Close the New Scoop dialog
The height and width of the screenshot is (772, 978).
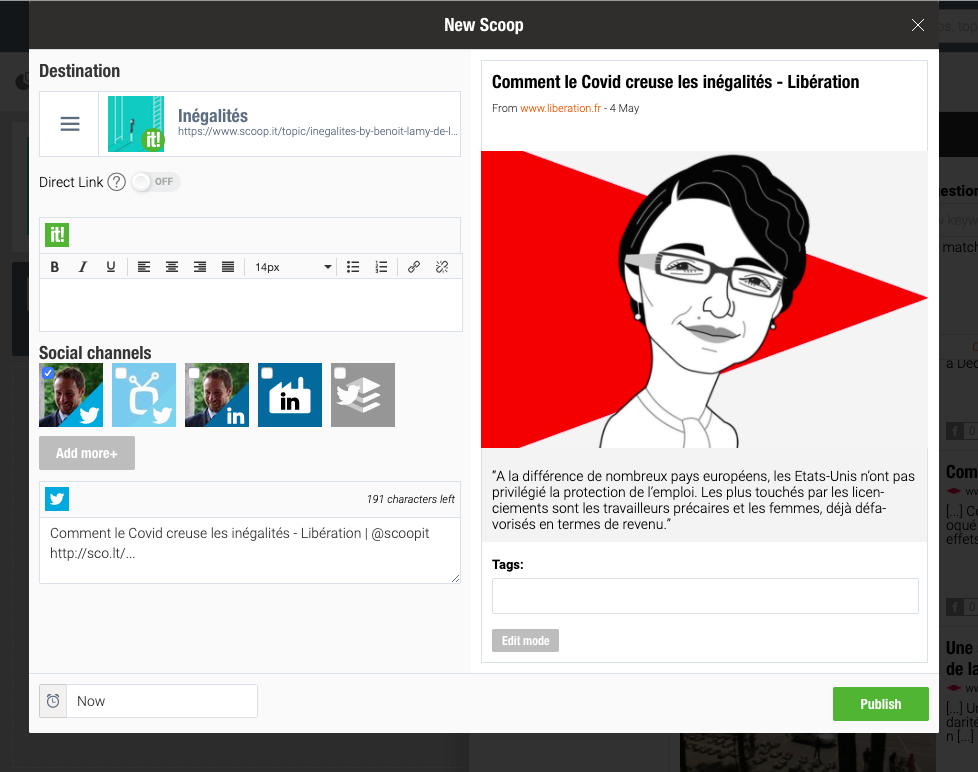(917, 25)
